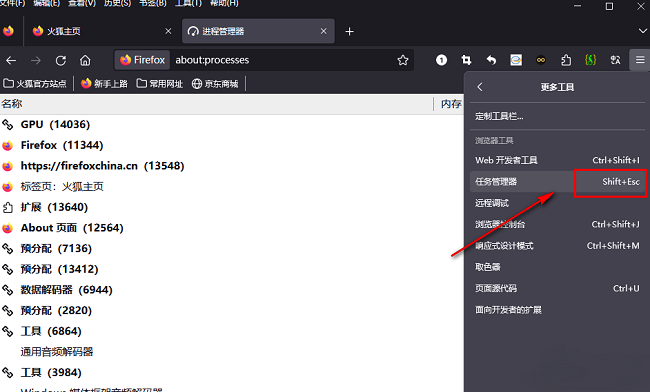Click the 通用音频解码器 sub-row

tap(231, 352)
